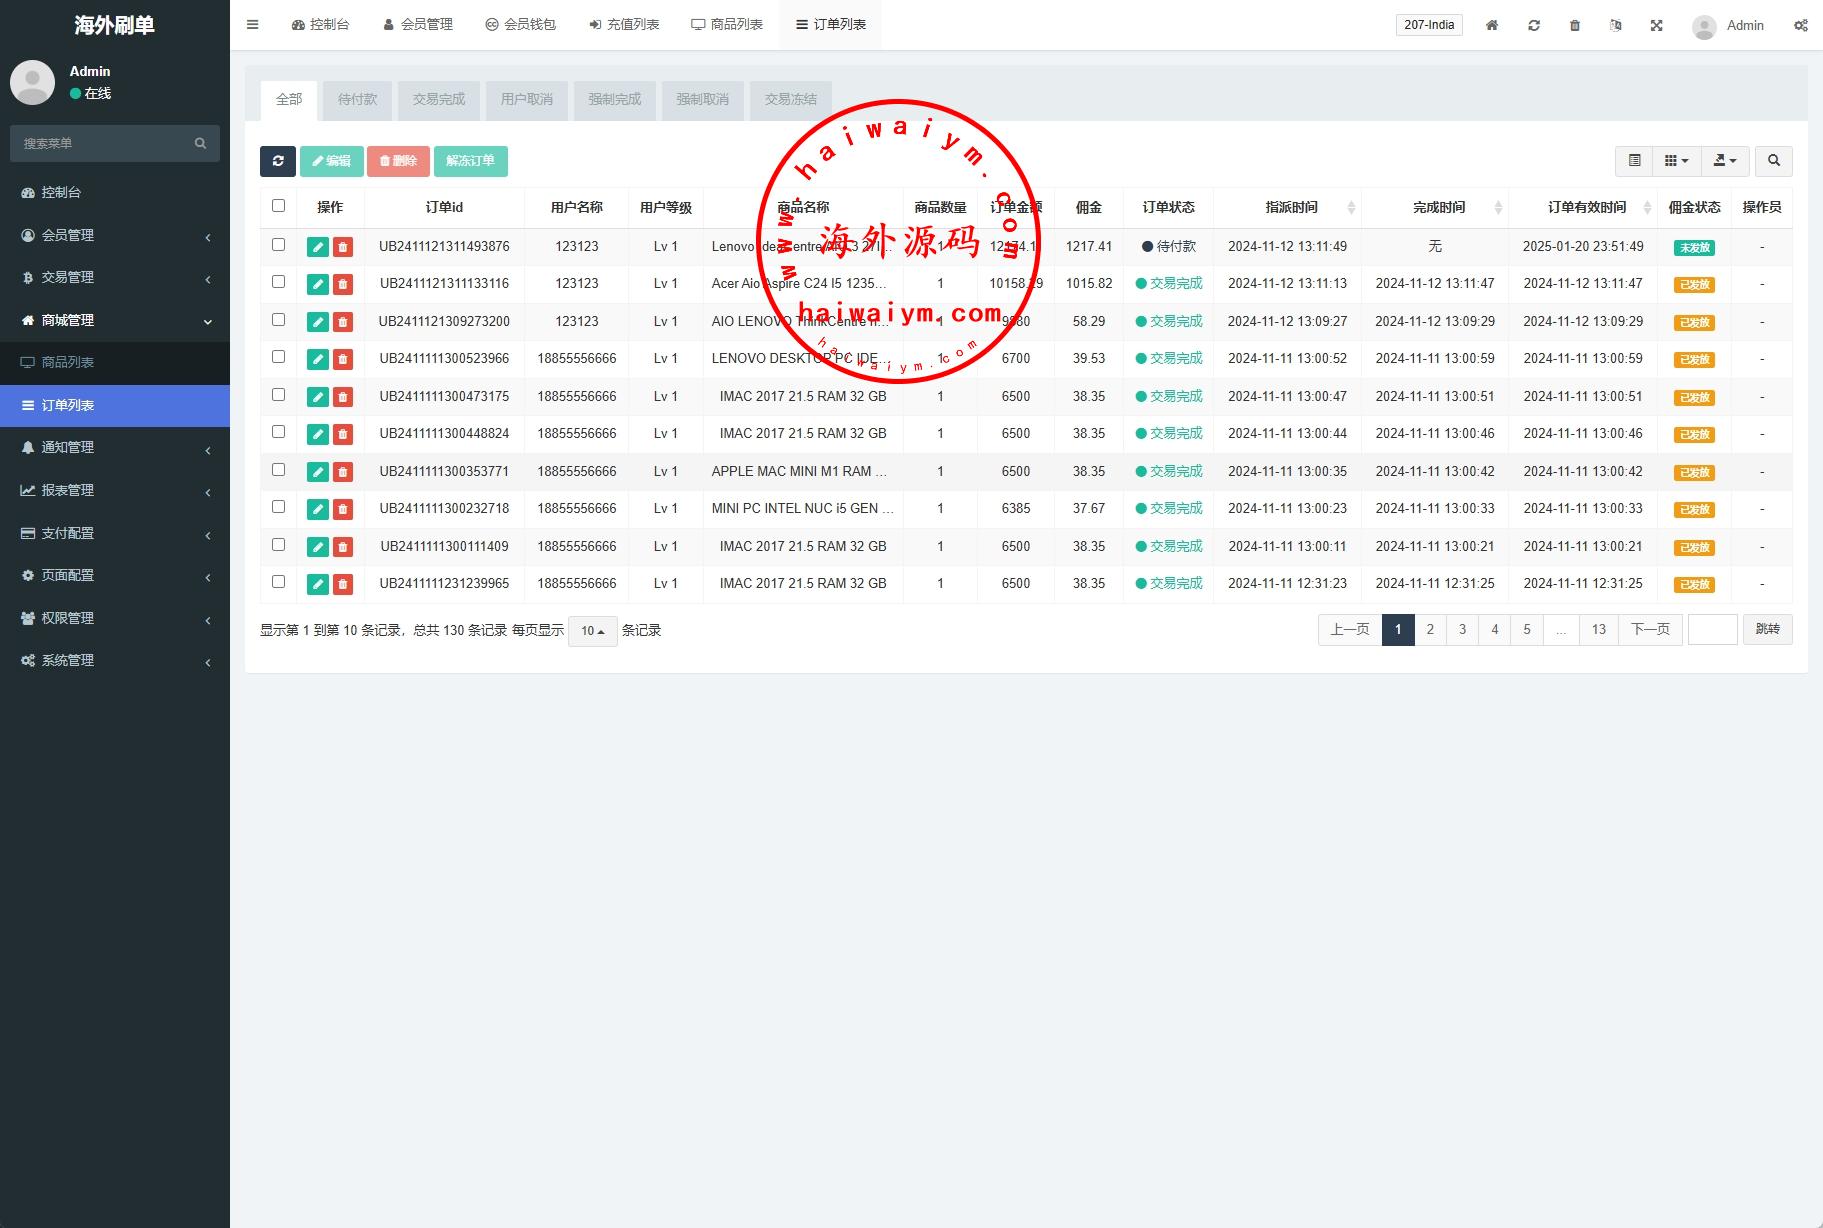Click the hamburger icon to collapse the sidebar
This screenshot has width=1823, height=1228.
[253, 25]
